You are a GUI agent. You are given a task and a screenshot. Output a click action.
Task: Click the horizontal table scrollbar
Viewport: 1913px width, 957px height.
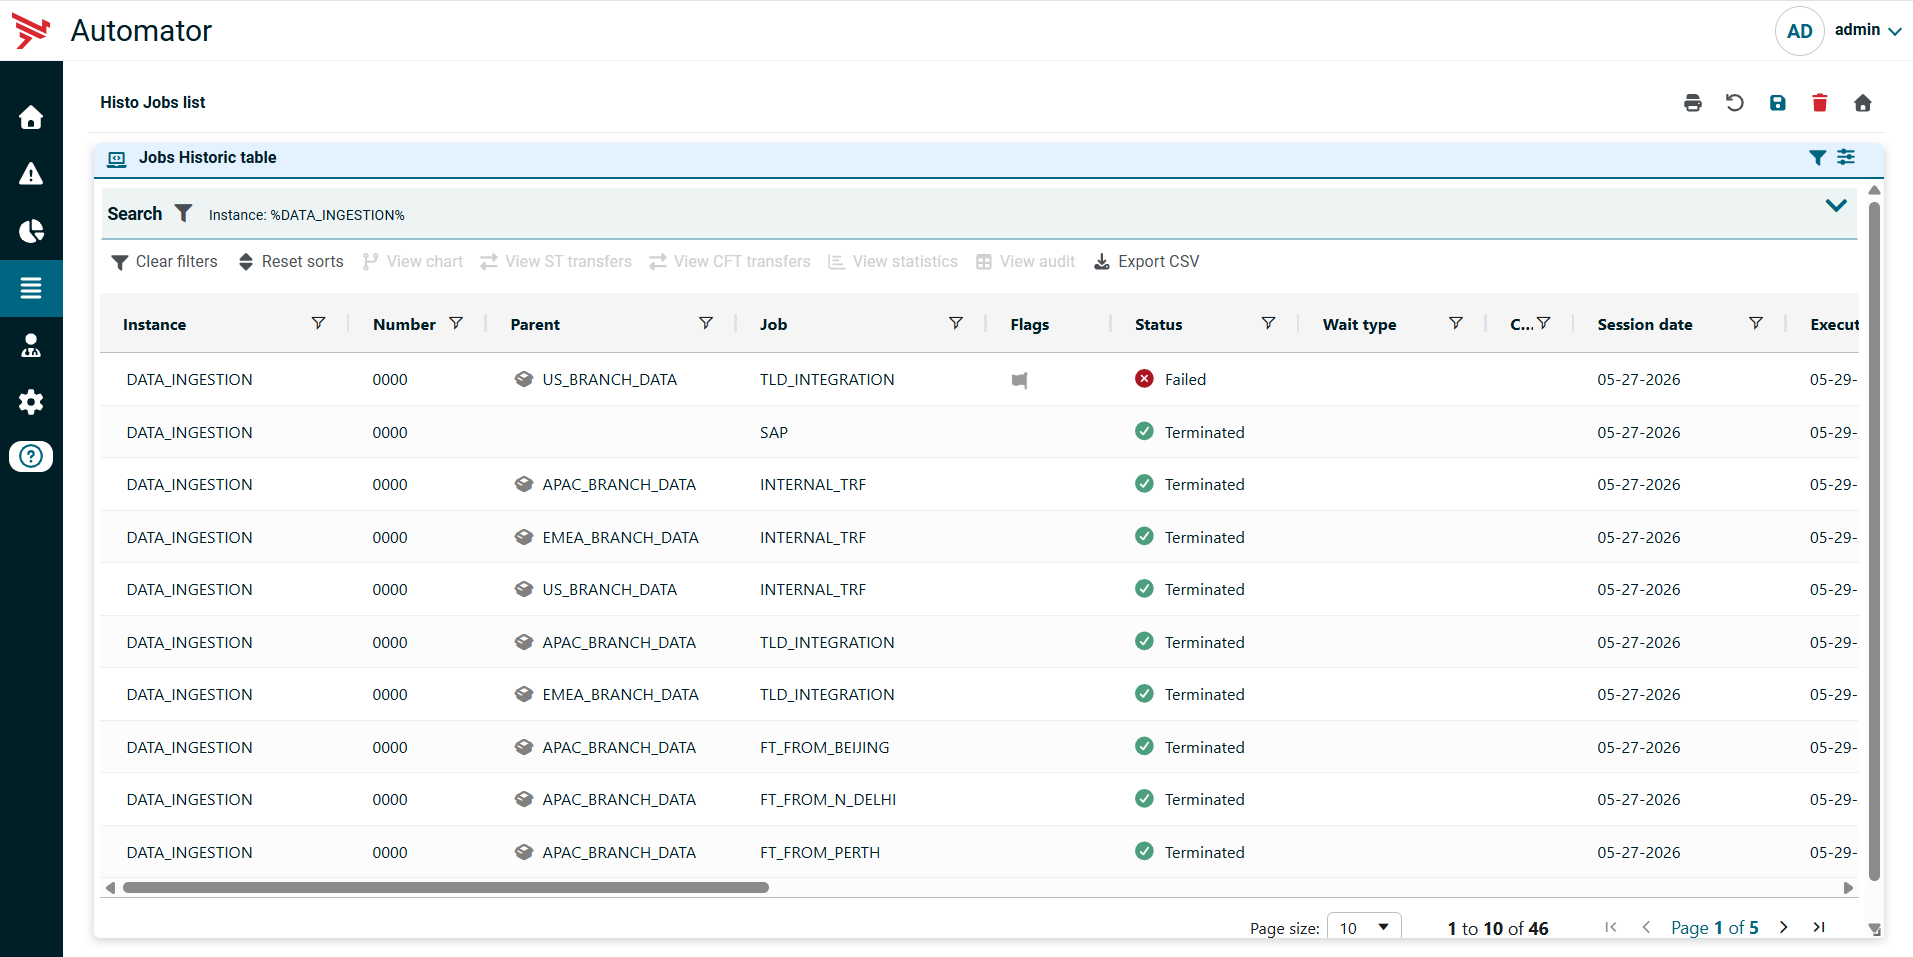point(446,887)
